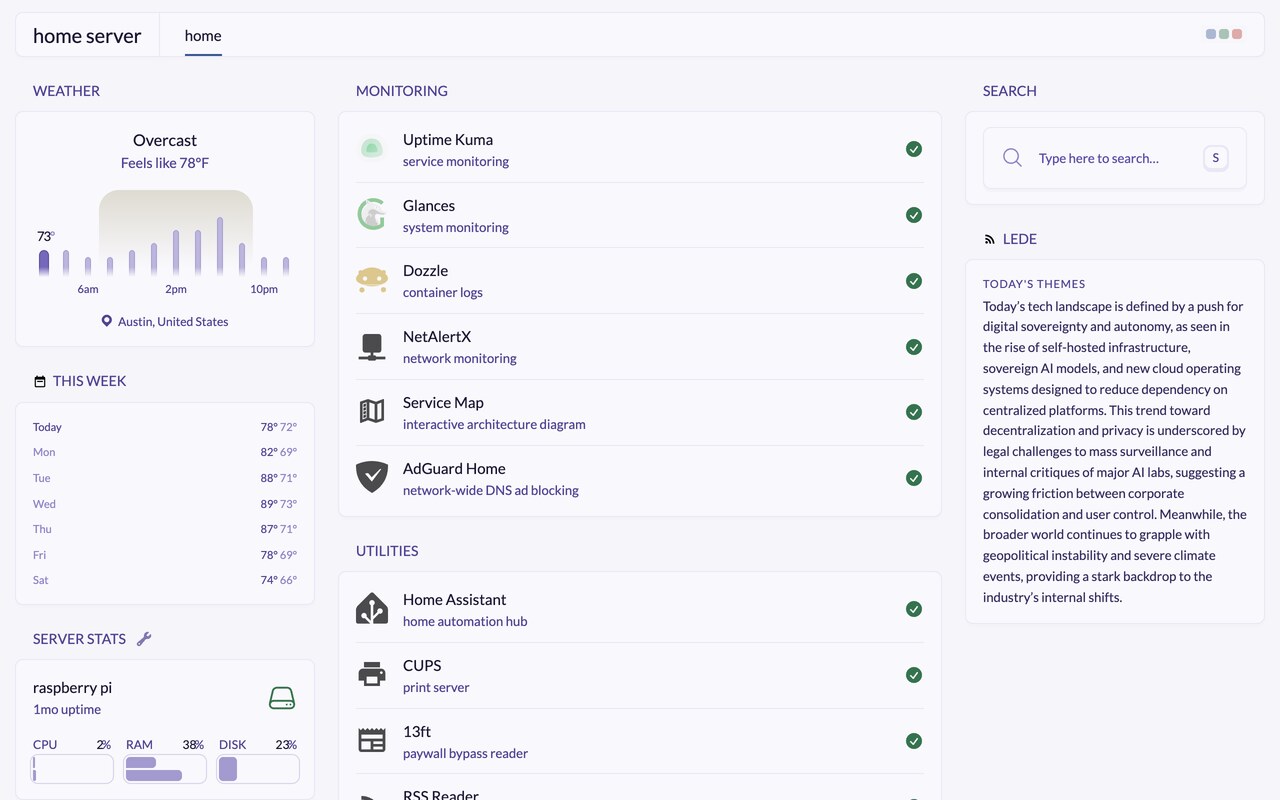Click the AdGuard Home shield icon
The width and height of the screenshot is (1280, 800).
(x=372, y=477)
